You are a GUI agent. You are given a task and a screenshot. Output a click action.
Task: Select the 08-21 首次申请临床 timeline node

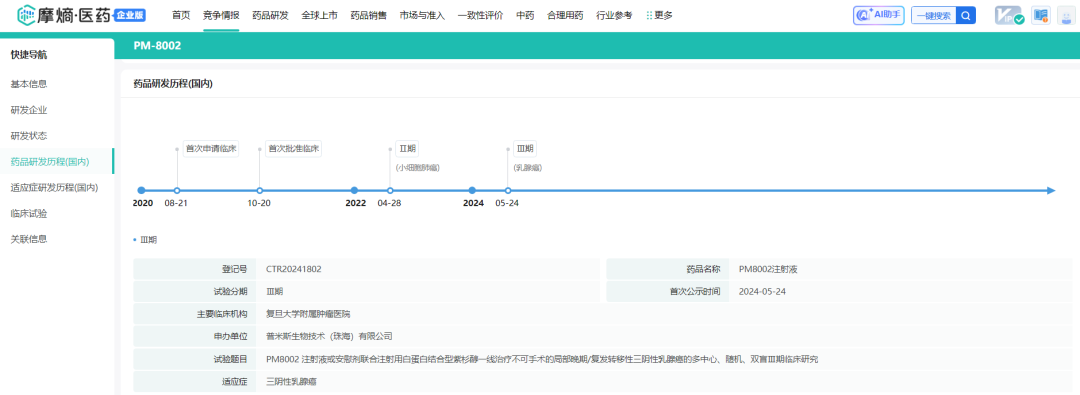(x=177, y=190)
